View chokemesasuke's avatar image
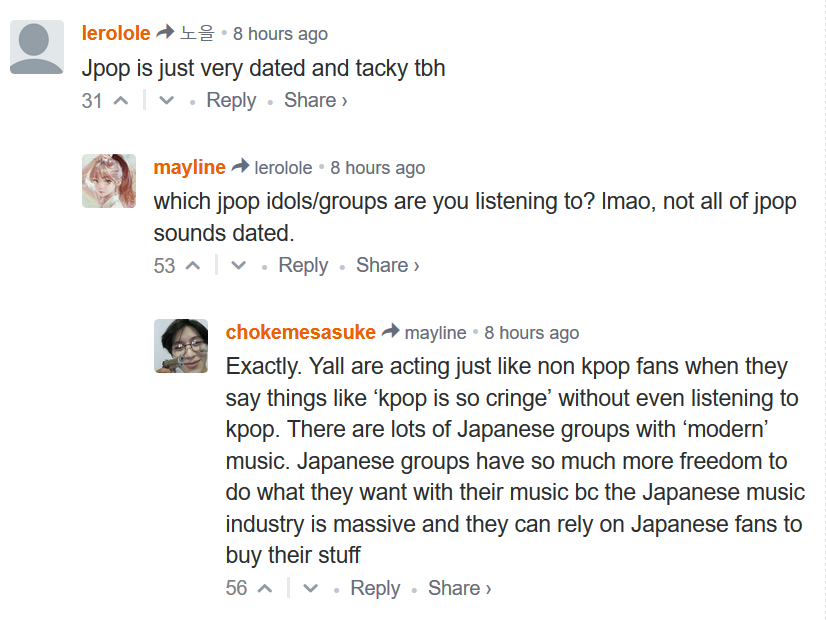 181,346
